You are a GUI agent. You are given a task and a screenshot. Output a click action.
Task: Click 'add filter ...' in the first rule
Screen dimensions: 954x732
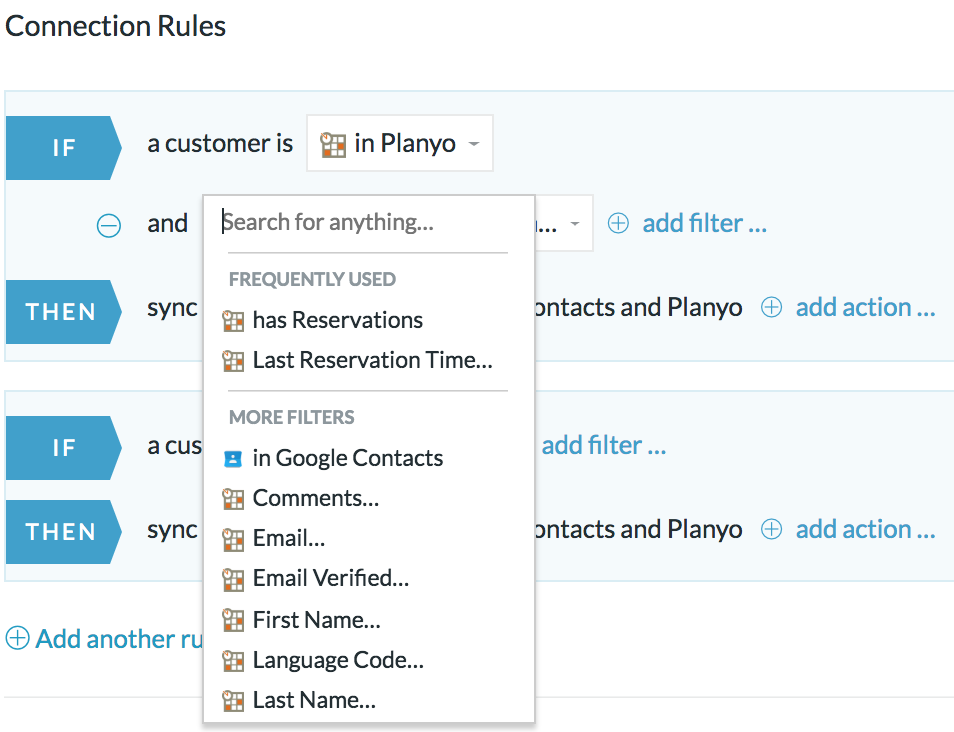click(705, 223)
